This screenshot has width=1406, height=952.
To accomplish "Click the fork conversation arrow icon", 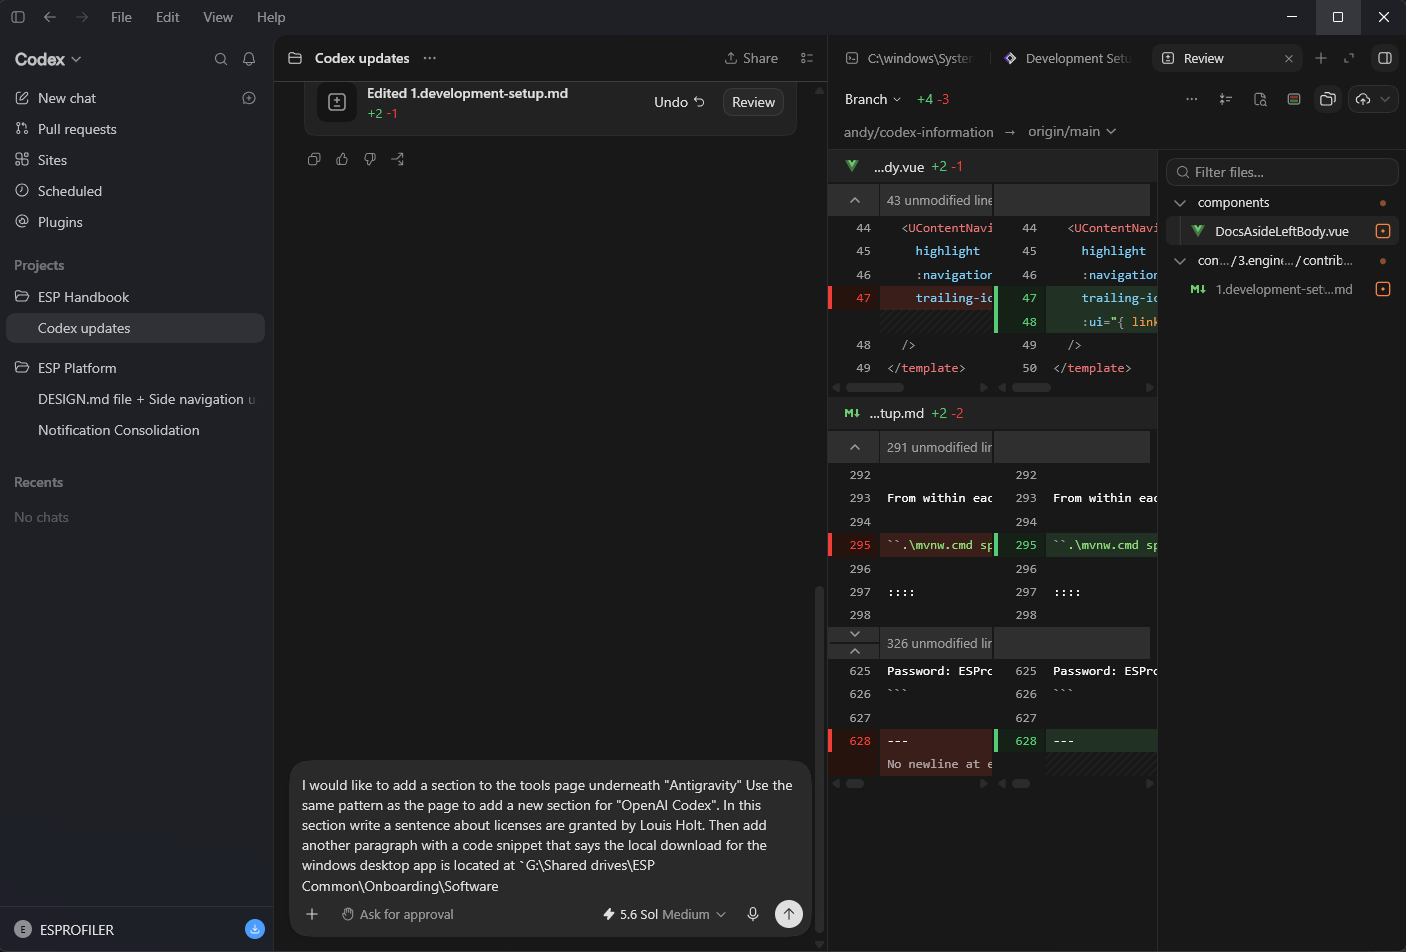I will tap(398, 159).
